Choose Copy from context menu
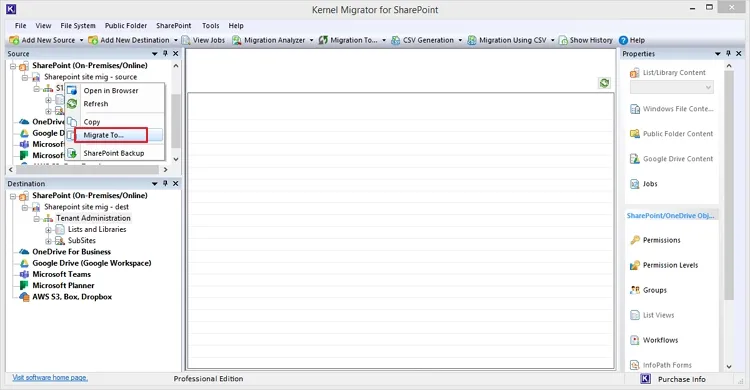750x390 pixels. click(115, 122)
